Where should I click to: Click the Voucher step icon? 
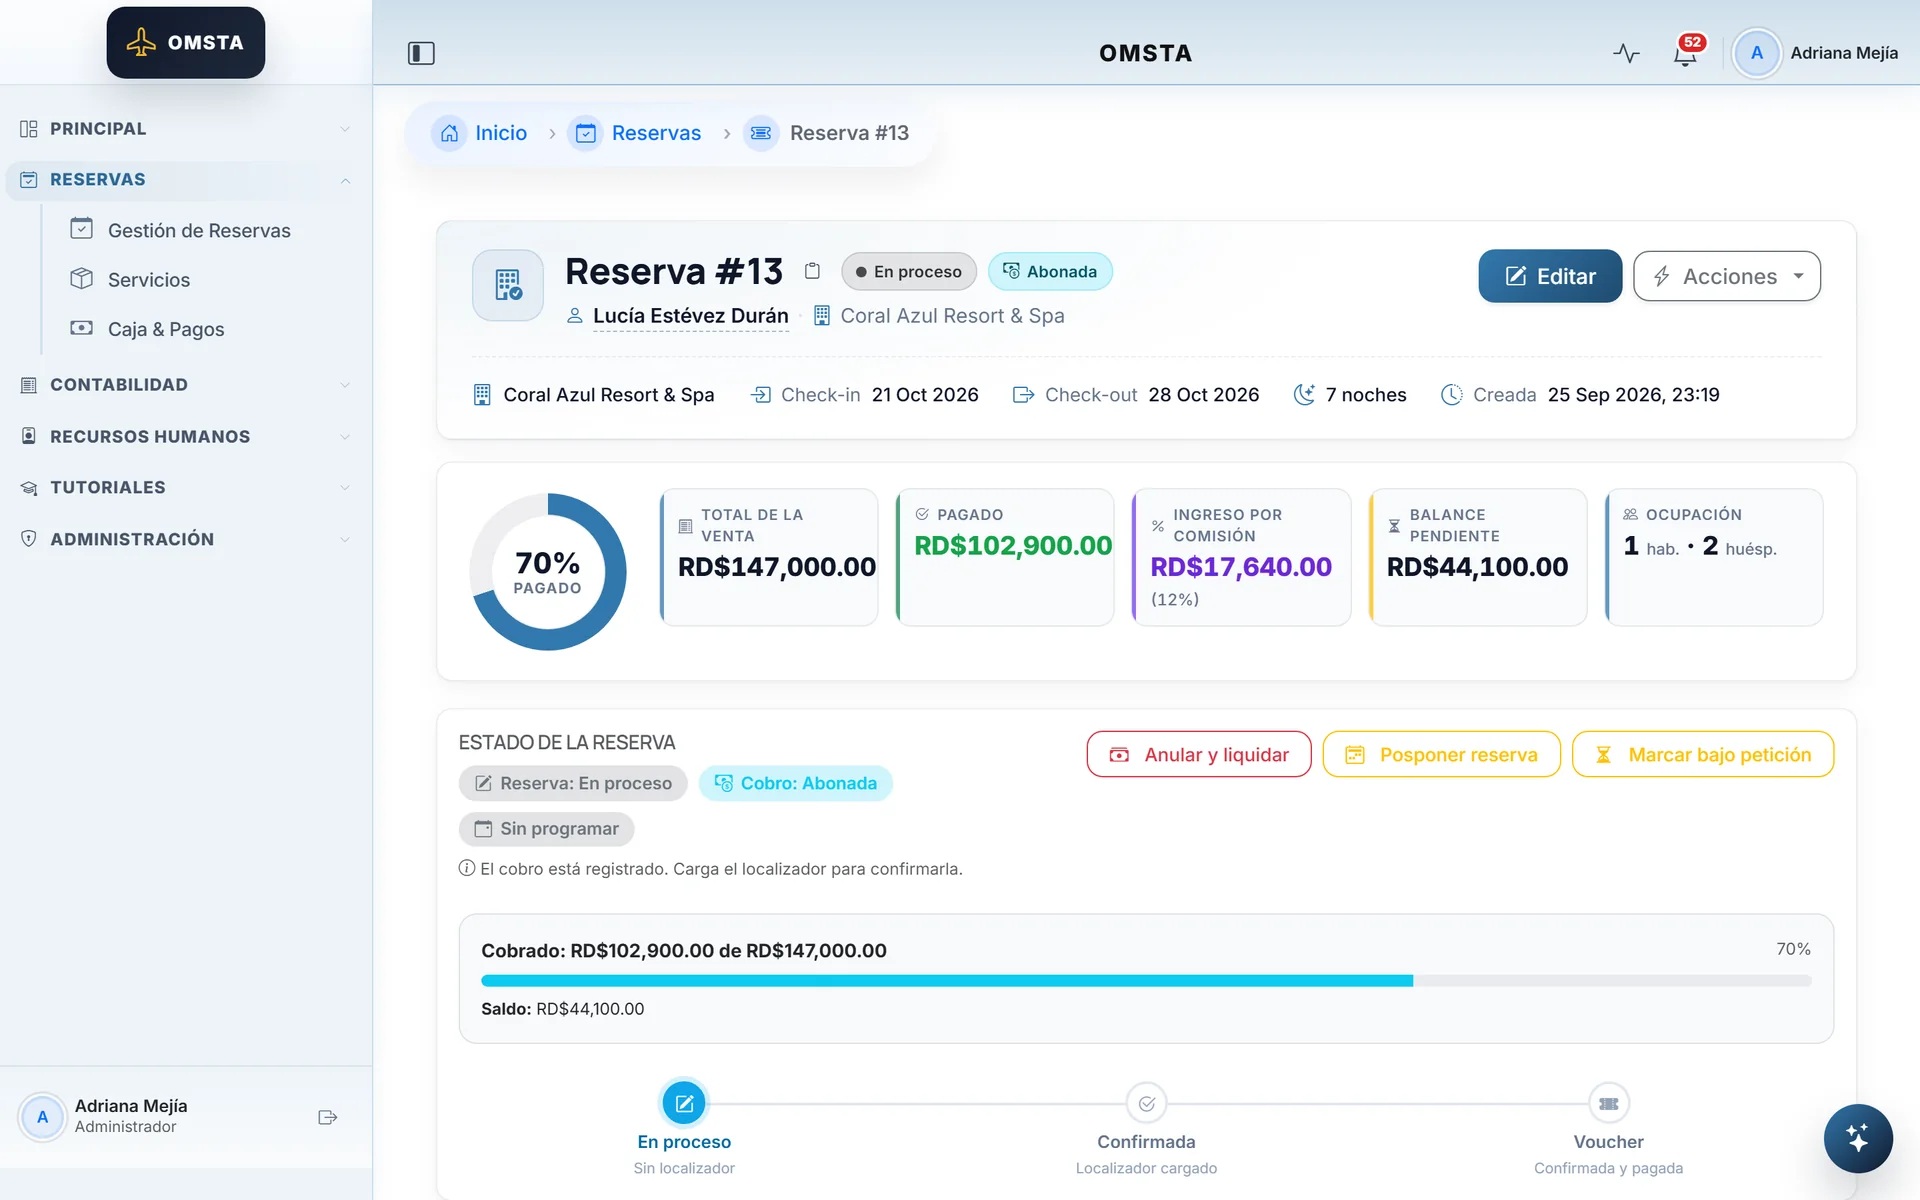[1608, 1103]
